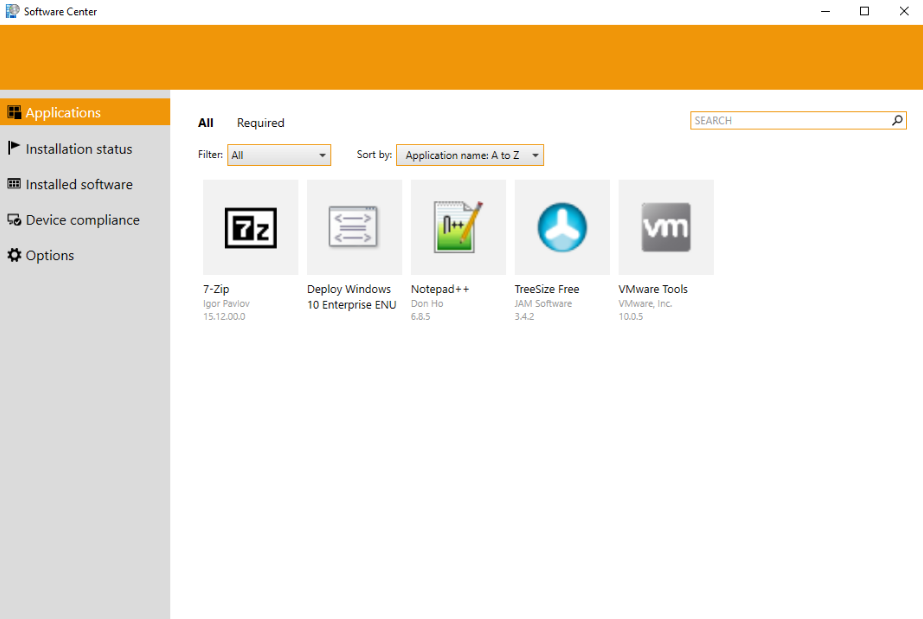The image size is (923, 619).
Task: Click the Installed software list icon
Action: [14, 184]
